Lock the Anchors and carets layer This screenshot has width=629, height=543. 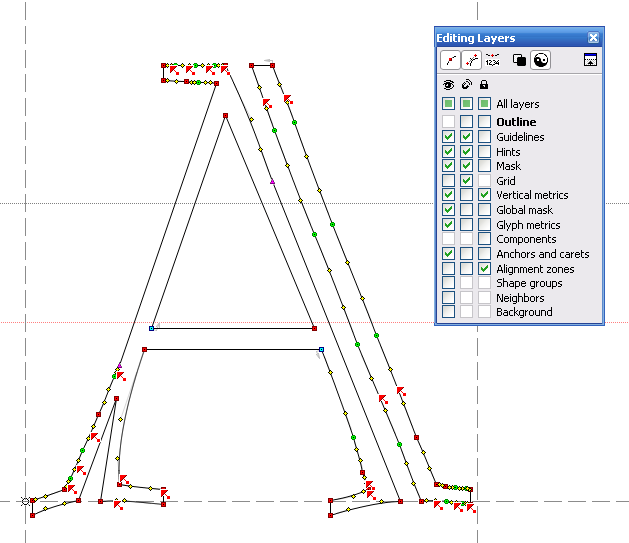(x=484, y=254)
